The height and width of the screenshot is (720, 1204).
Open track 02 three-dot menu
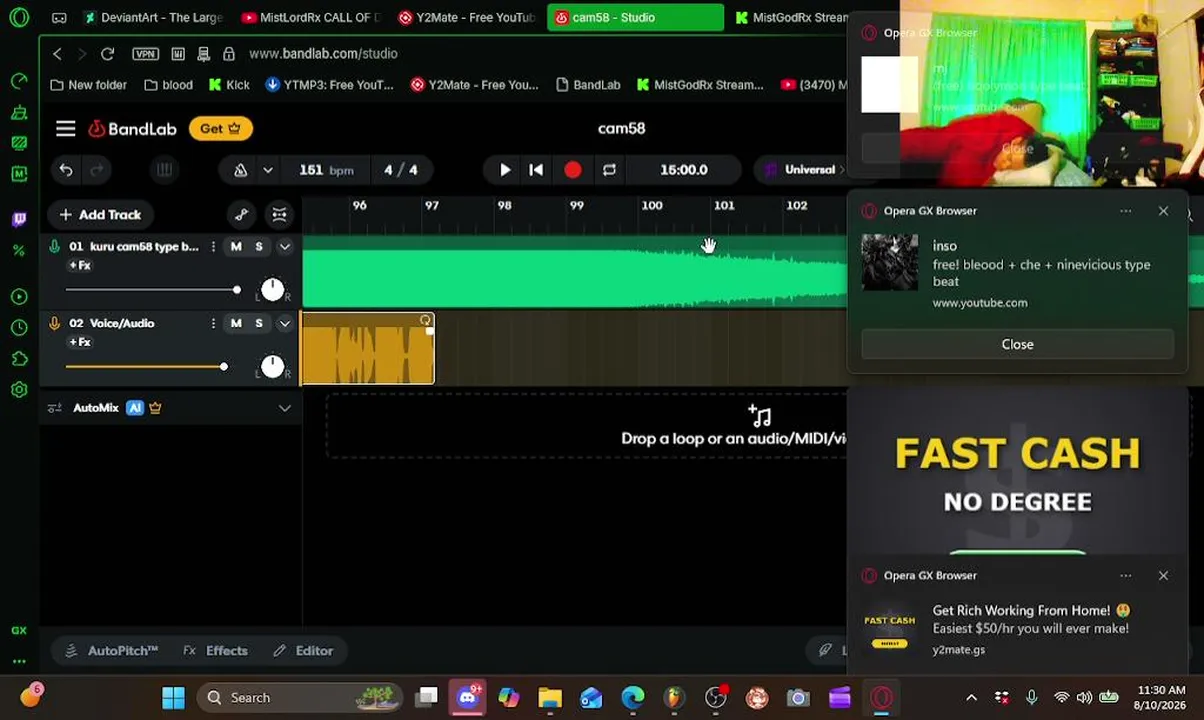(x=213, y=323)
